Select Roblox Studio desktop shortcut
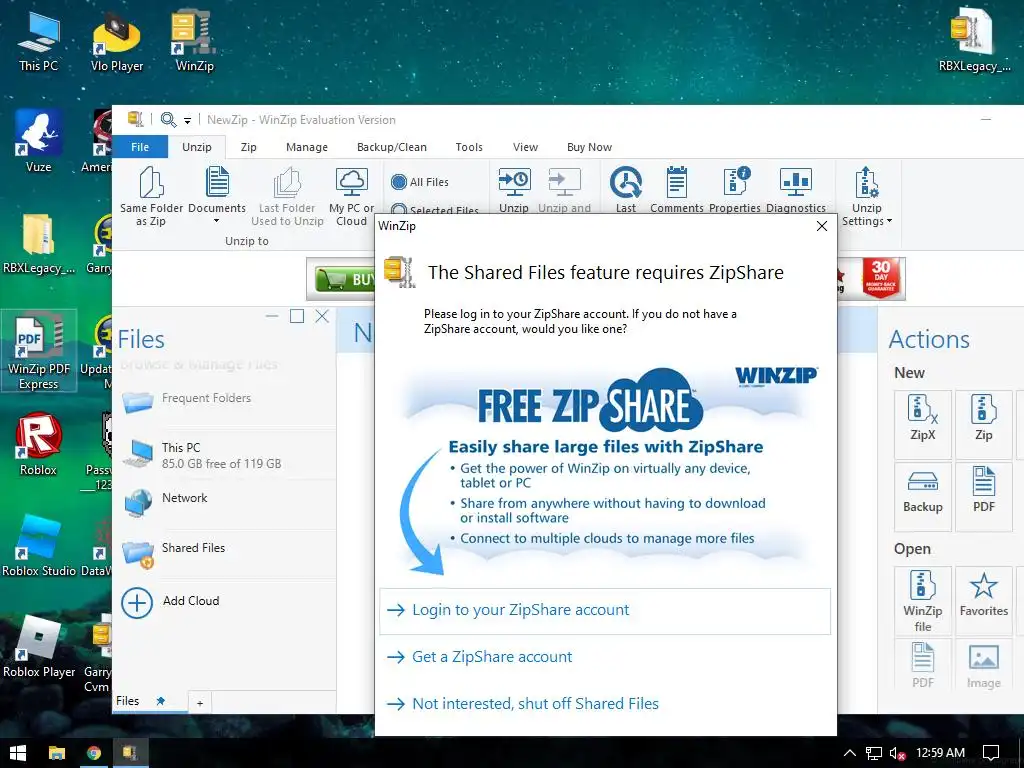The width and height of the screenshot is (1024, 768). pyautogui.click(x=39, y=546)
